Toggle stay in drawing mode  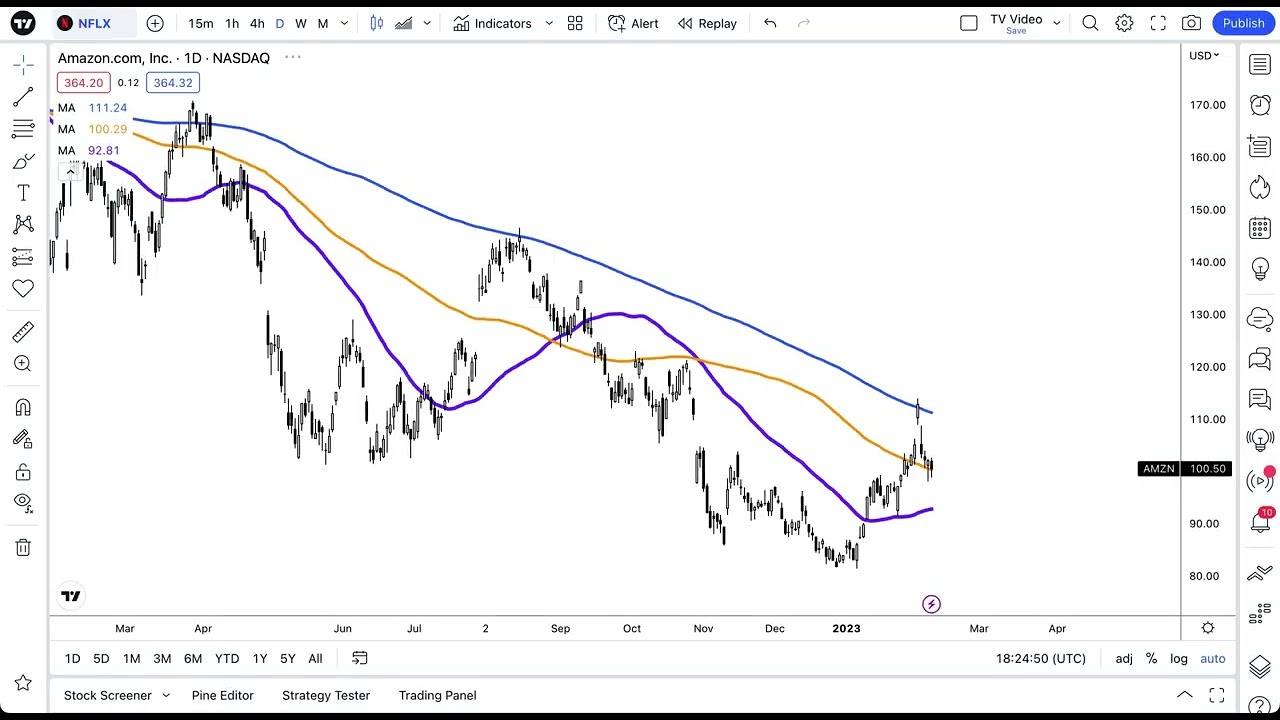click(x=23, y=439)
